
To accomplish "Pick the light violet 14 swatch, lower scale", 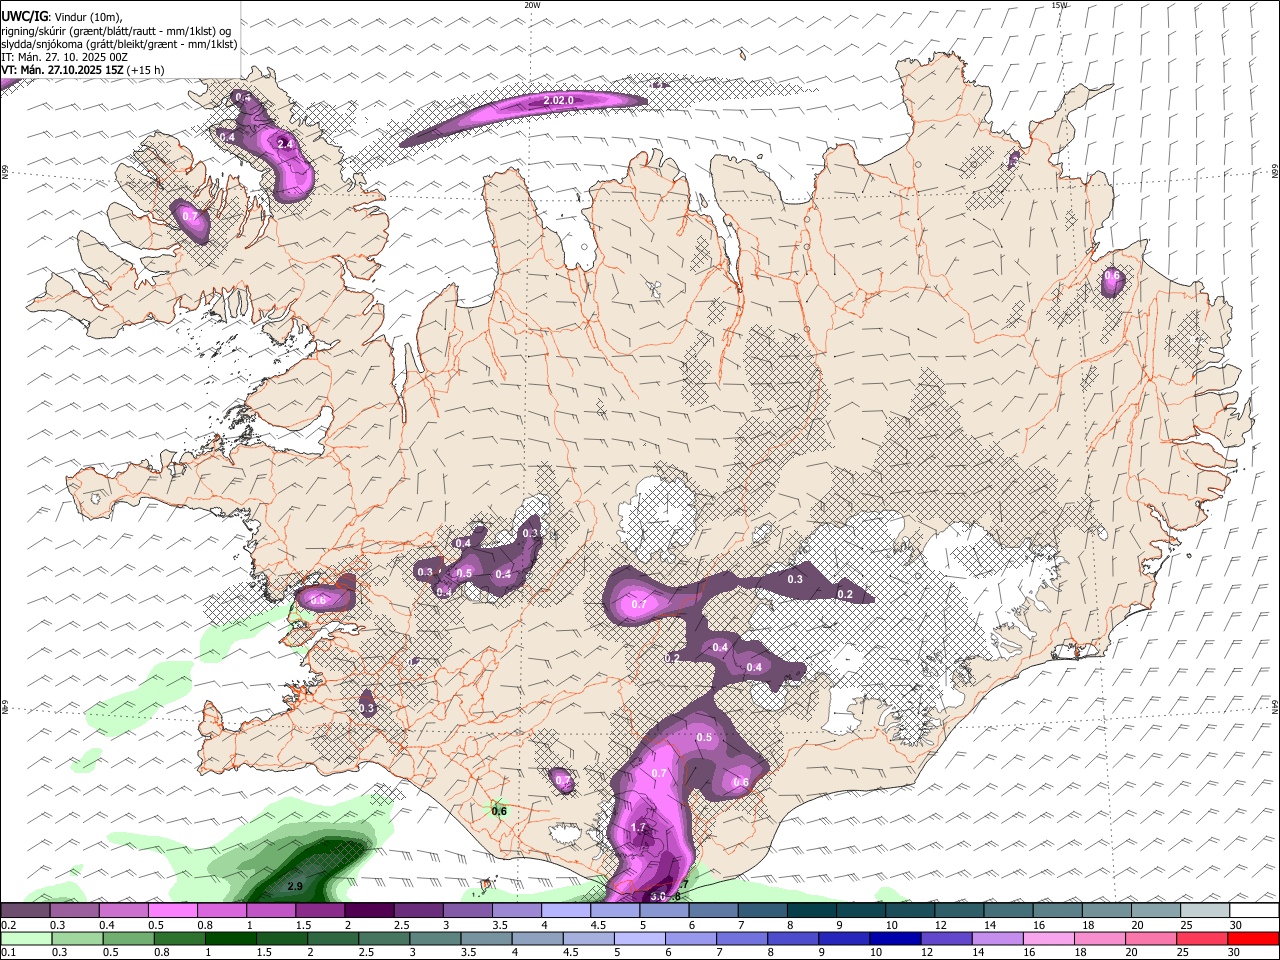I will pos(996,938).
